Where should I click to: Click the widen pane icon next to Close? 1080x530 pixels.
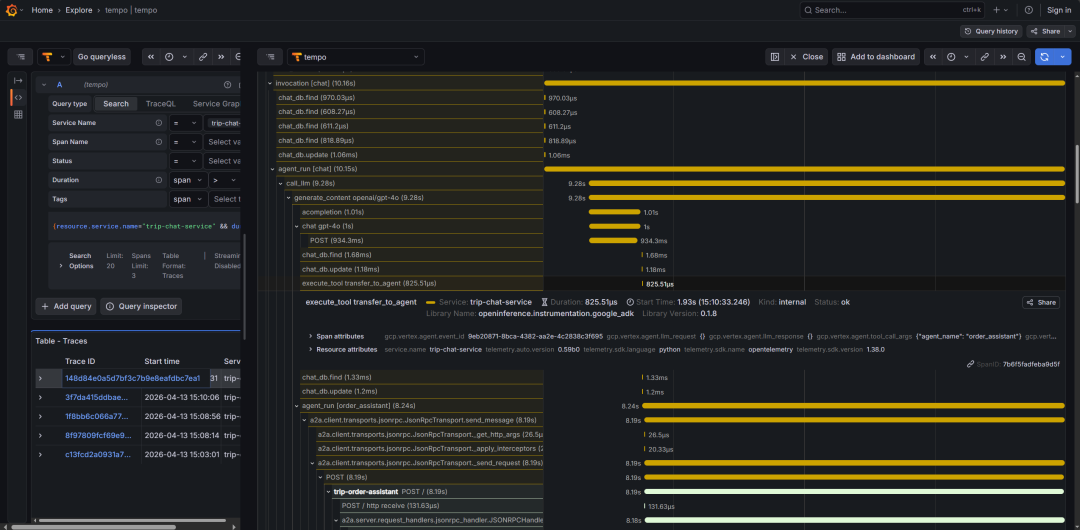click(x=775, y=57)
